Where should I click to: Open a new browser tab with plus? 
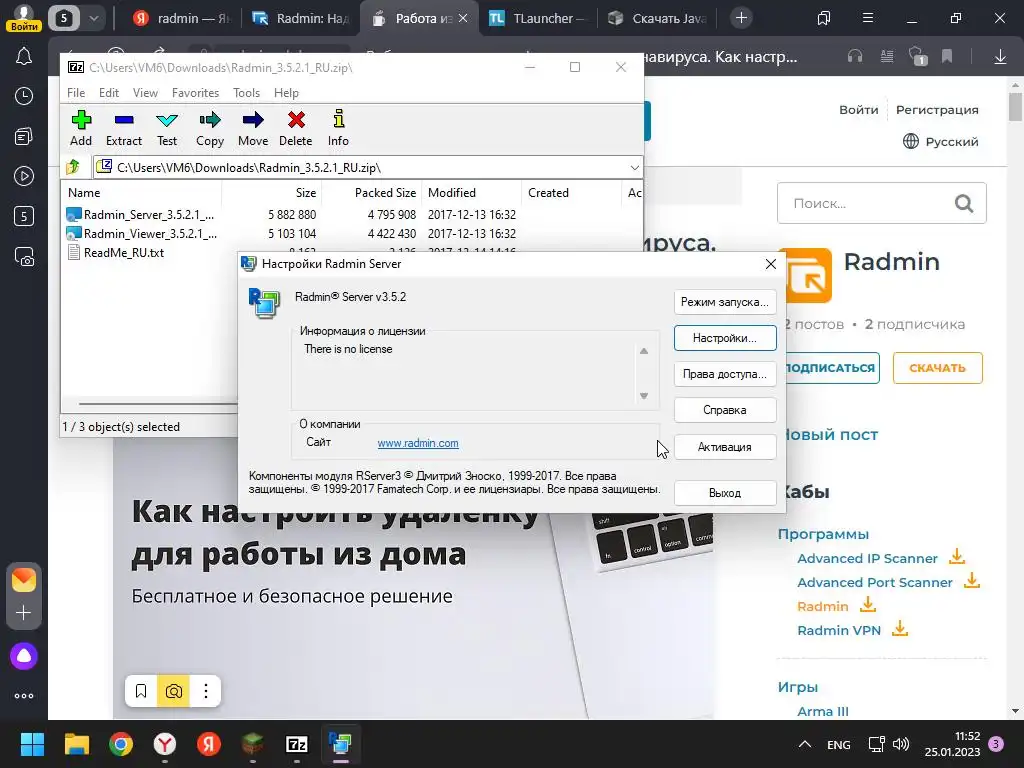[x=741, y=18]
